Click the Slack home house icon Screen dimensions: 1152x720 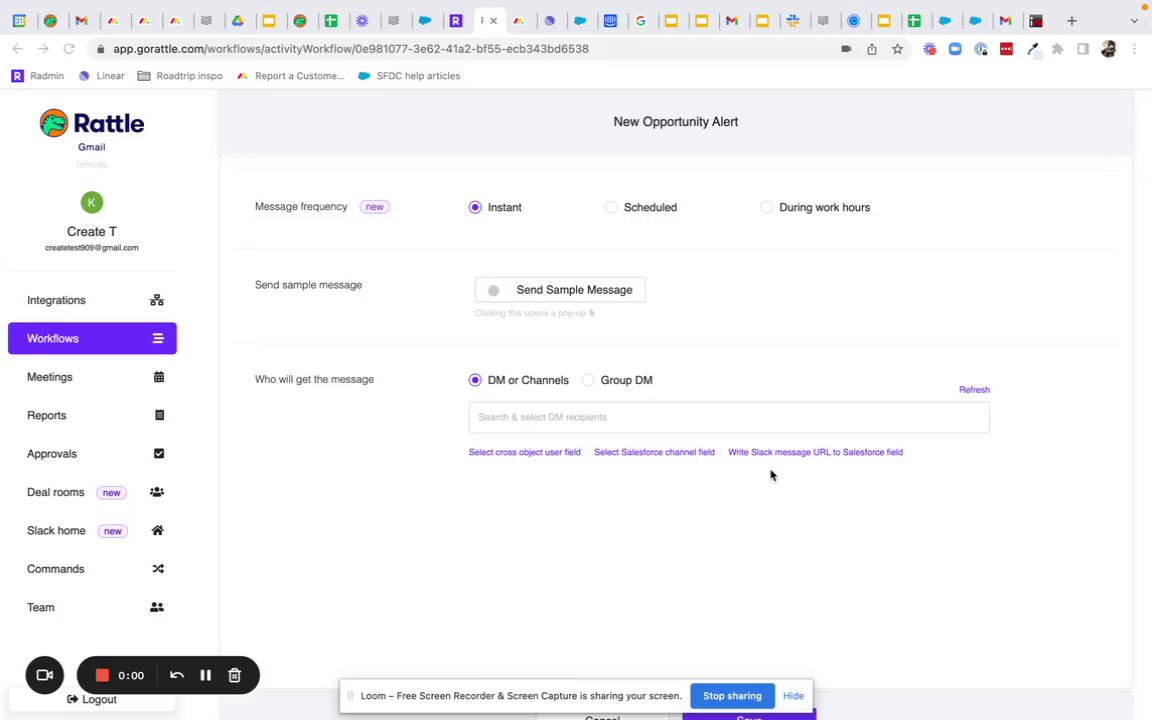tap(157, 531)
